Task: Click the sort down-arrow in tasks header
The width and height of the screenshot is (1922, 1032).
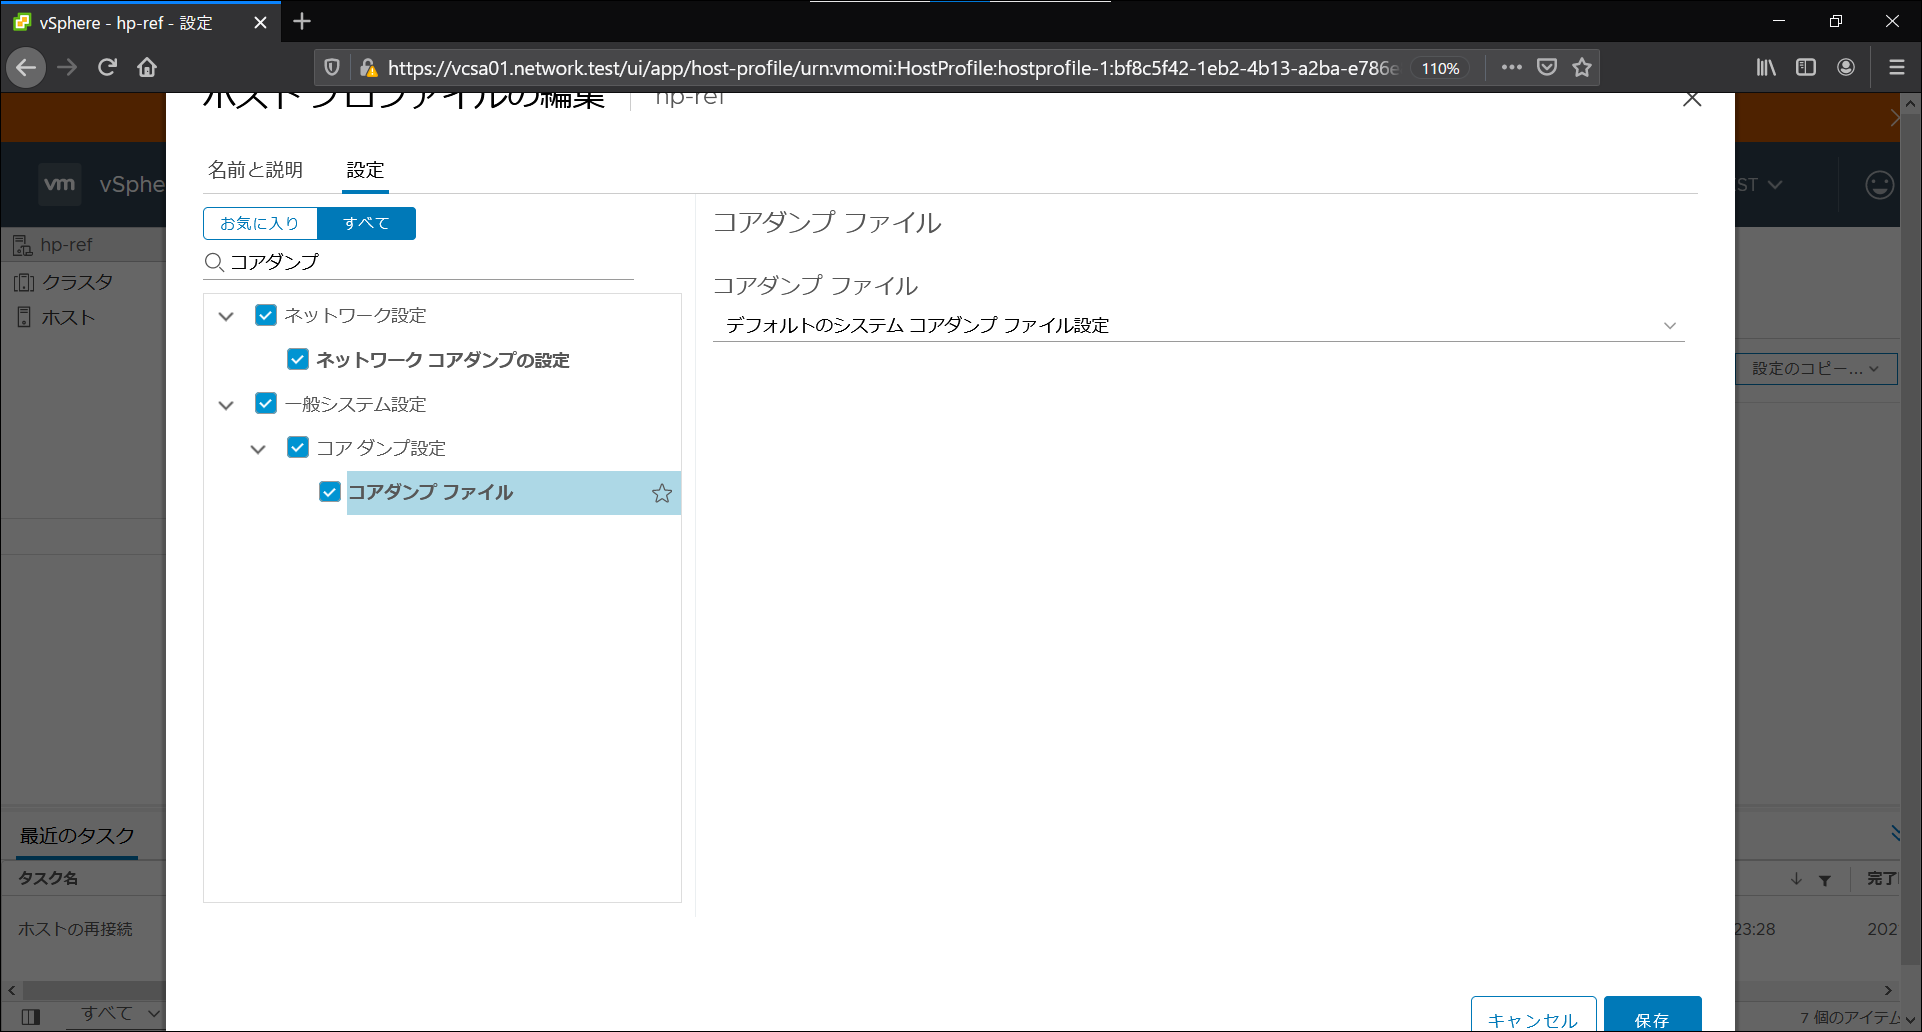Action: pyautogui.click(x=1796, y=879)
